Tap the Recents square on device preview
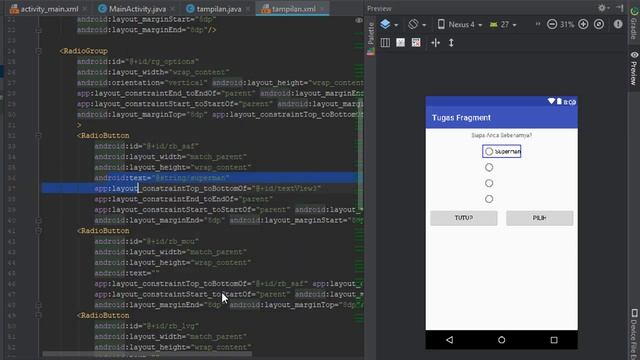Image resolution: width=640 pixels, height=360 pixels. (554, 340)
